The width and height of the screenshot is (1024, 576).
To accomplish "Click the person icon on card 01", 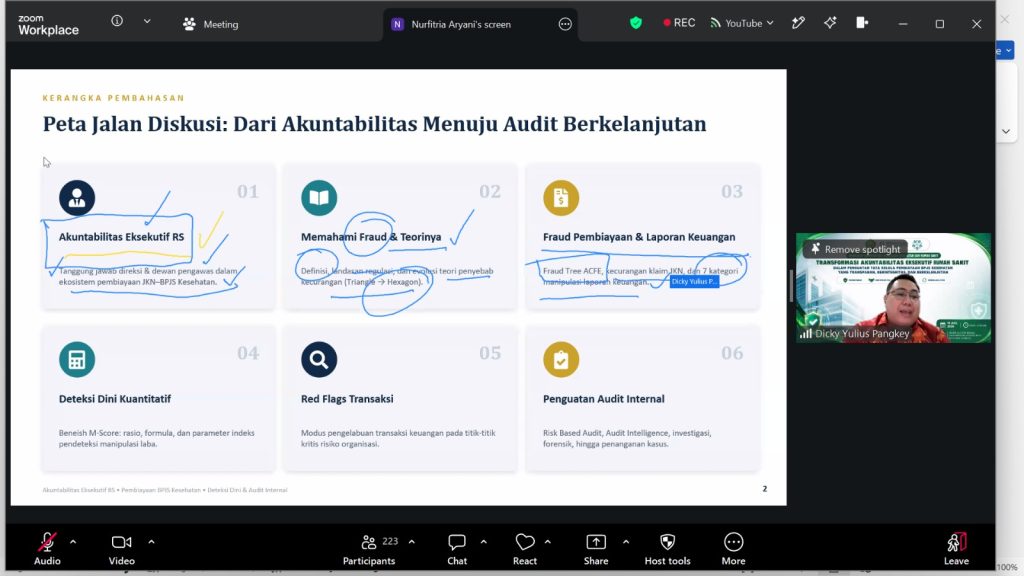I will (77, 198).
